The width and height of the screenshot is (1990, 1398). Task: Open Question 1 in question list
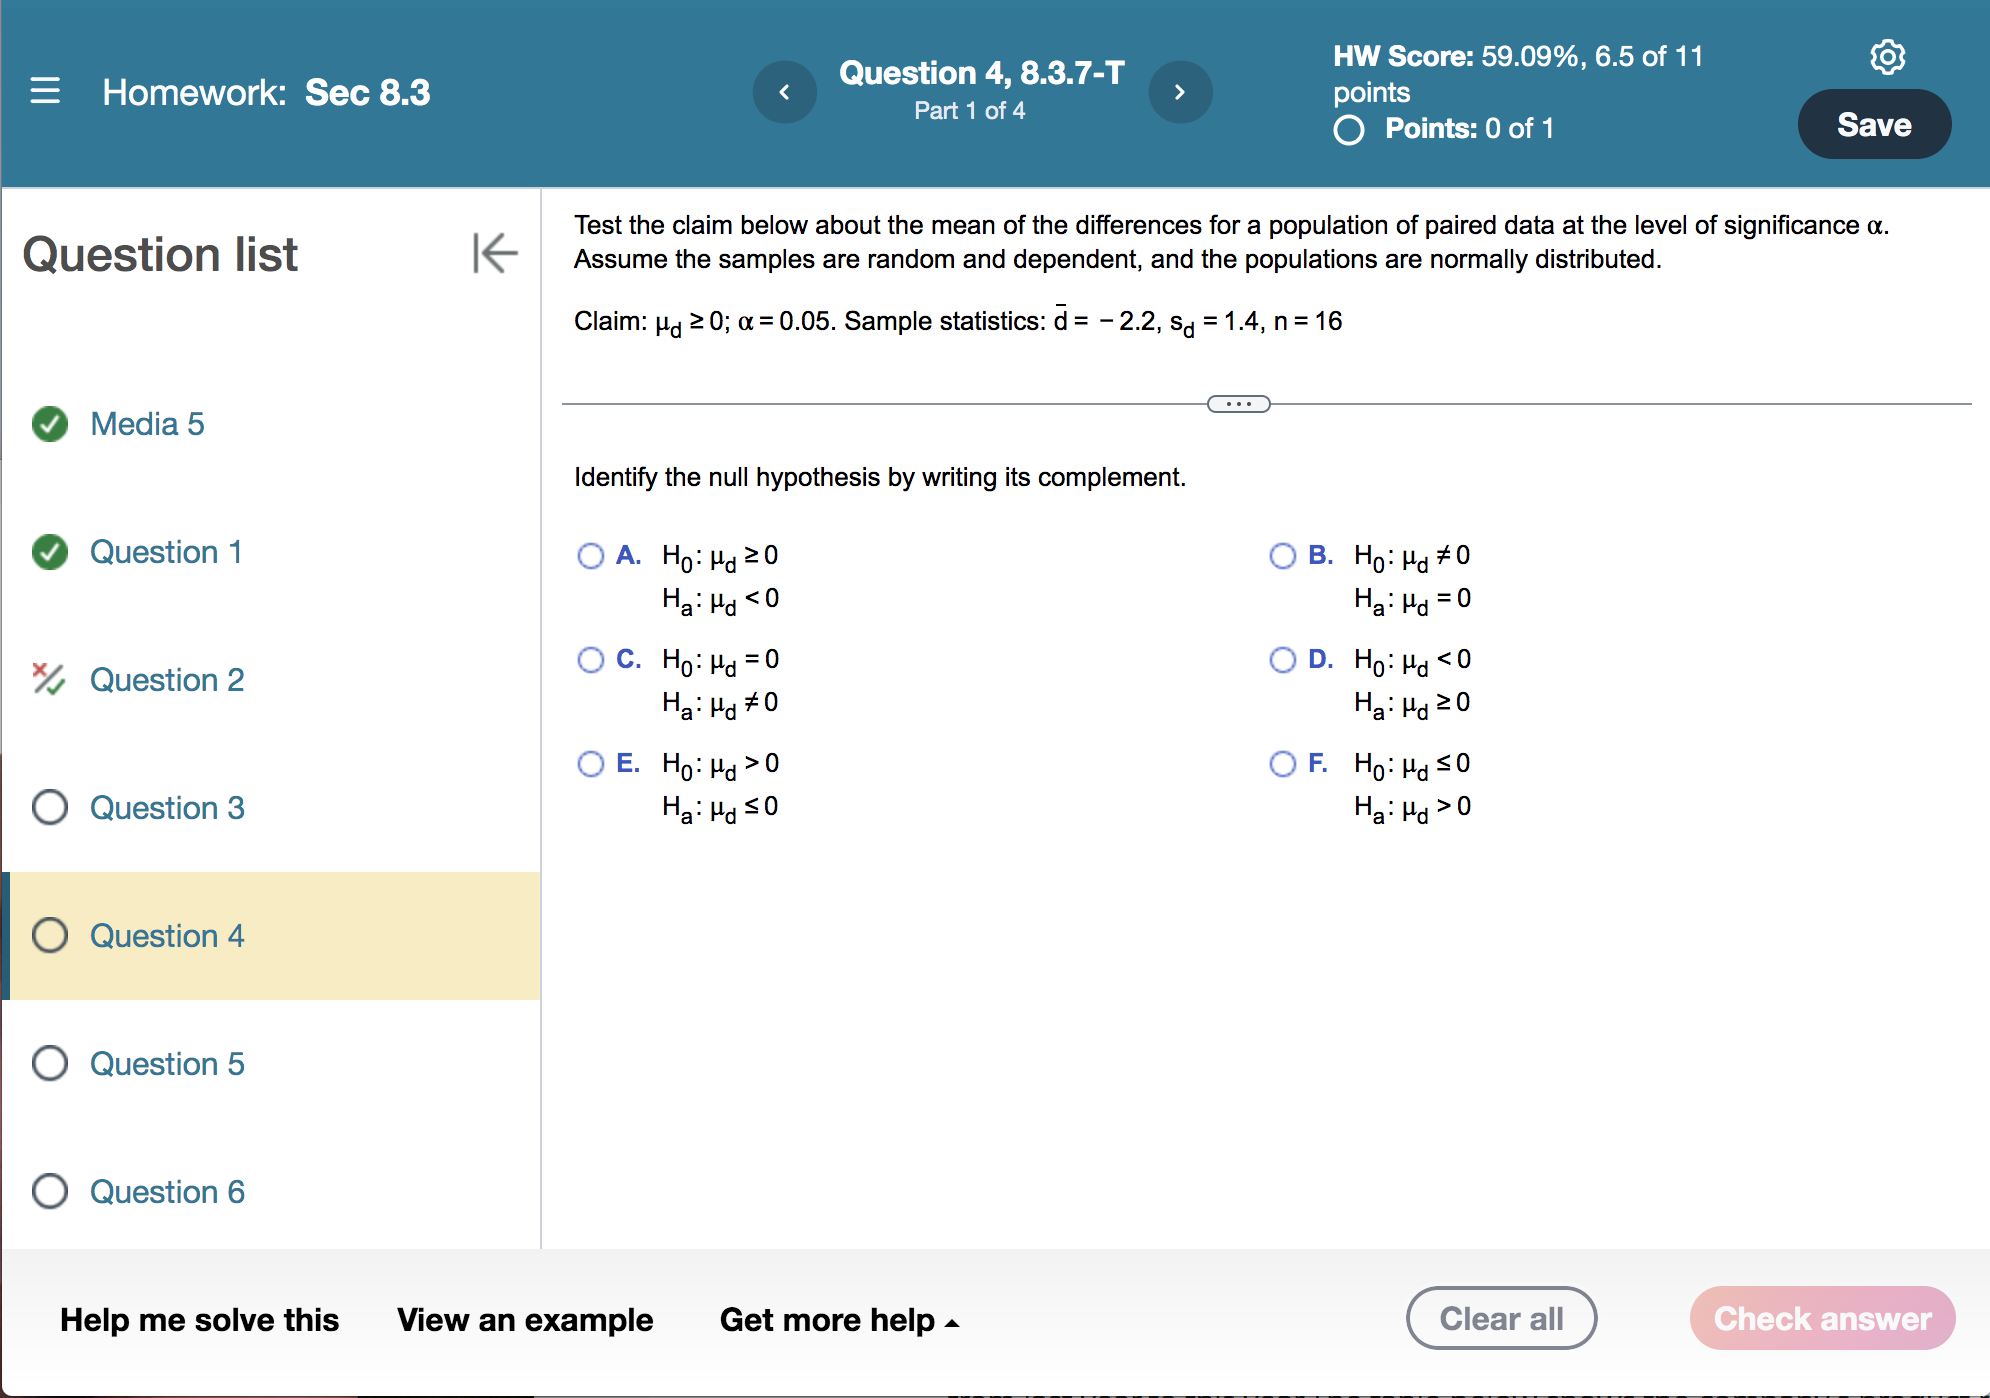(x=166, y=552)
